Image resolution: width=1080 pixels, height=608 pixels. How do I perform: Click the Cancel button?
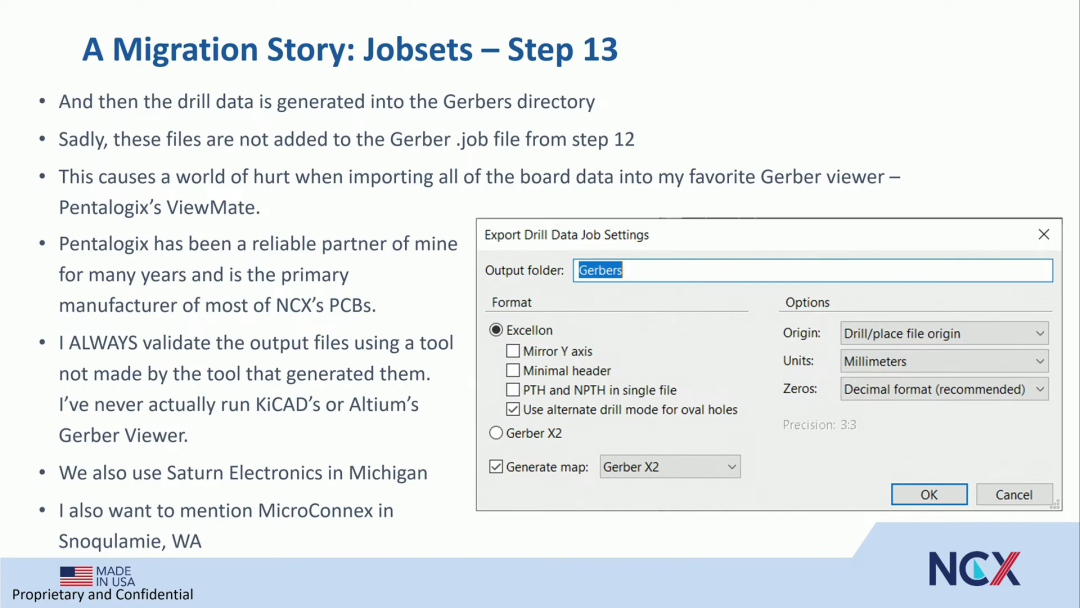point(1014,494)
